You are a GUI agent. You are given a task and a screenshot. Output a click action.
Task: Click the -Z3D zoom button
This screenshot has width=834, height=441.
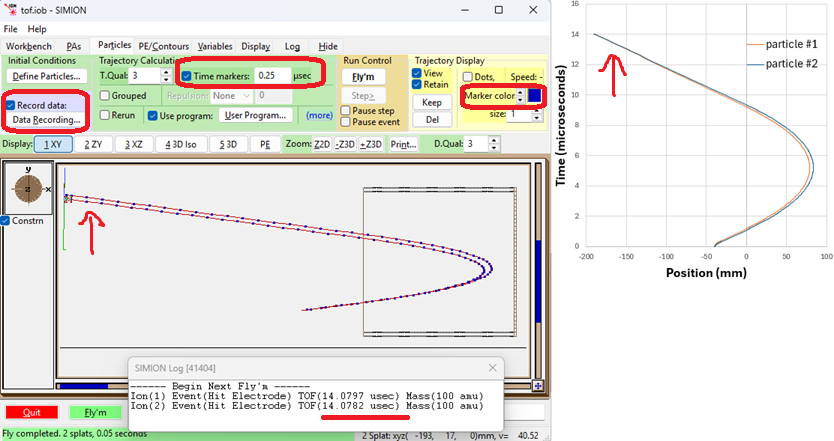(345, 144)
